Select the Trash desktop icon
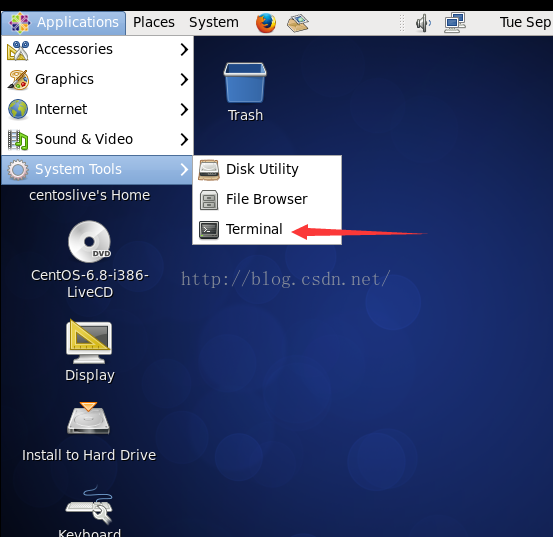 tap(245, 83)
